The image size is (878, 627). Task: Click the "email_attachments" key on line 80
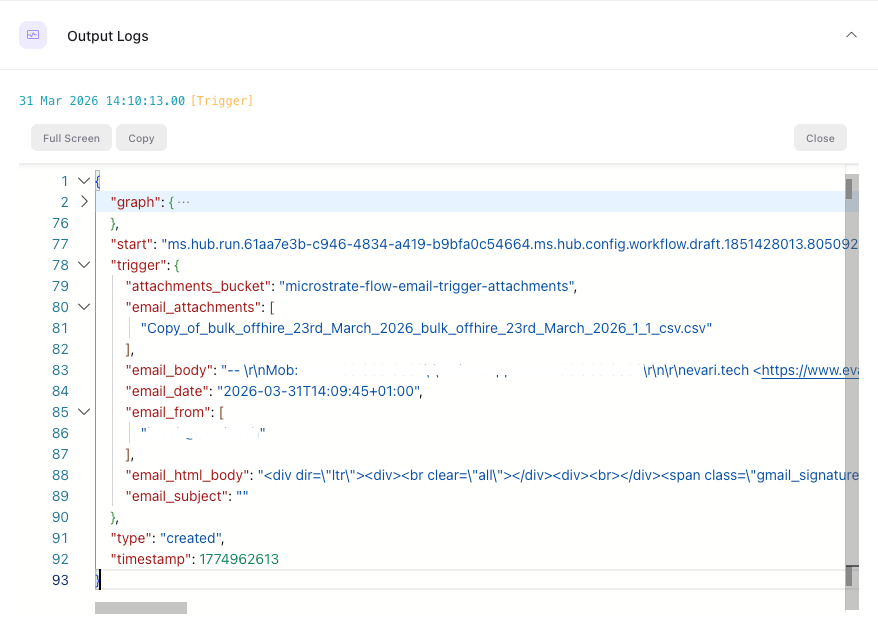pyautogui.click(x=194, y=307)
